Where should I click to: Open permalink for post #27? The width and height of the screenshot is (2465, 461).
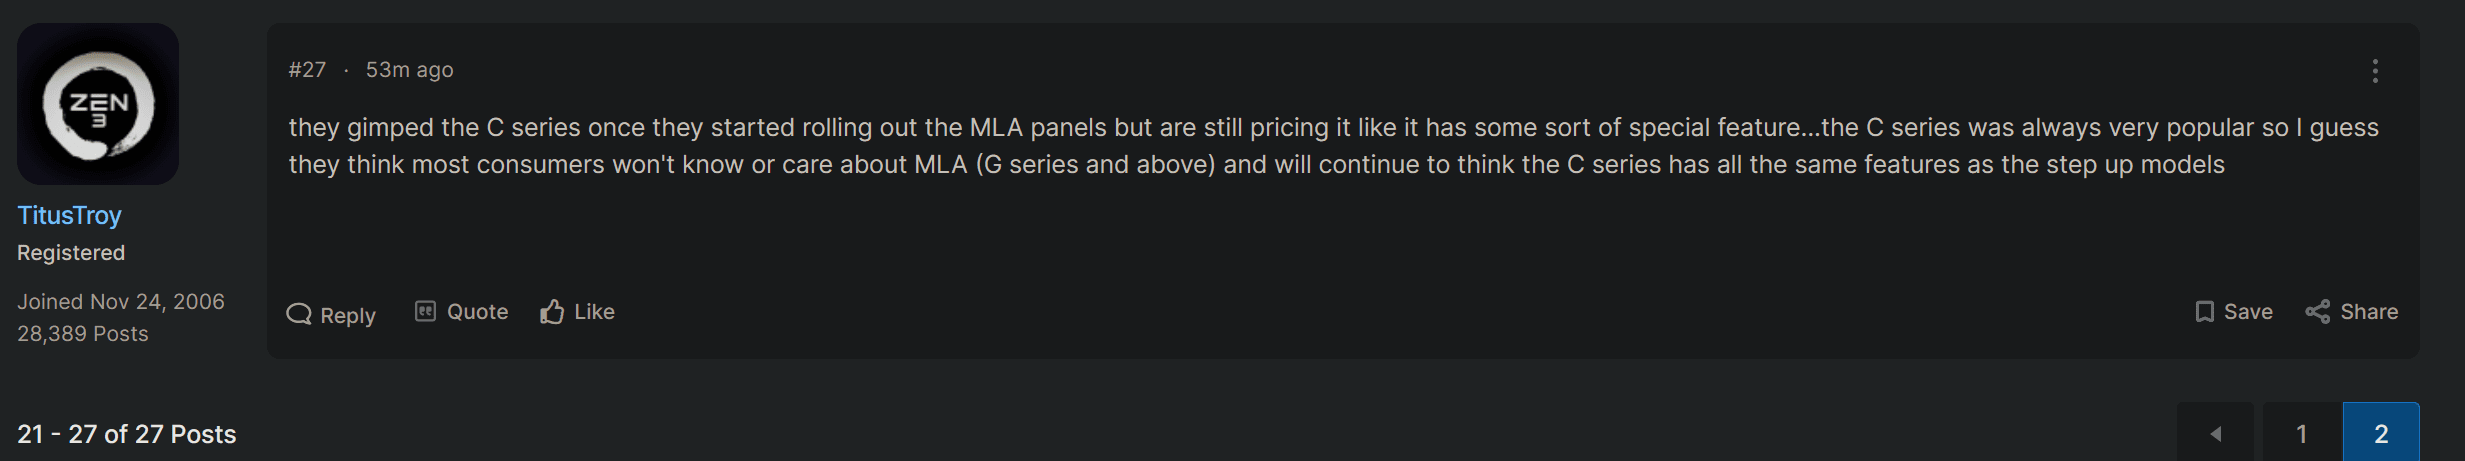pos(307,70)
